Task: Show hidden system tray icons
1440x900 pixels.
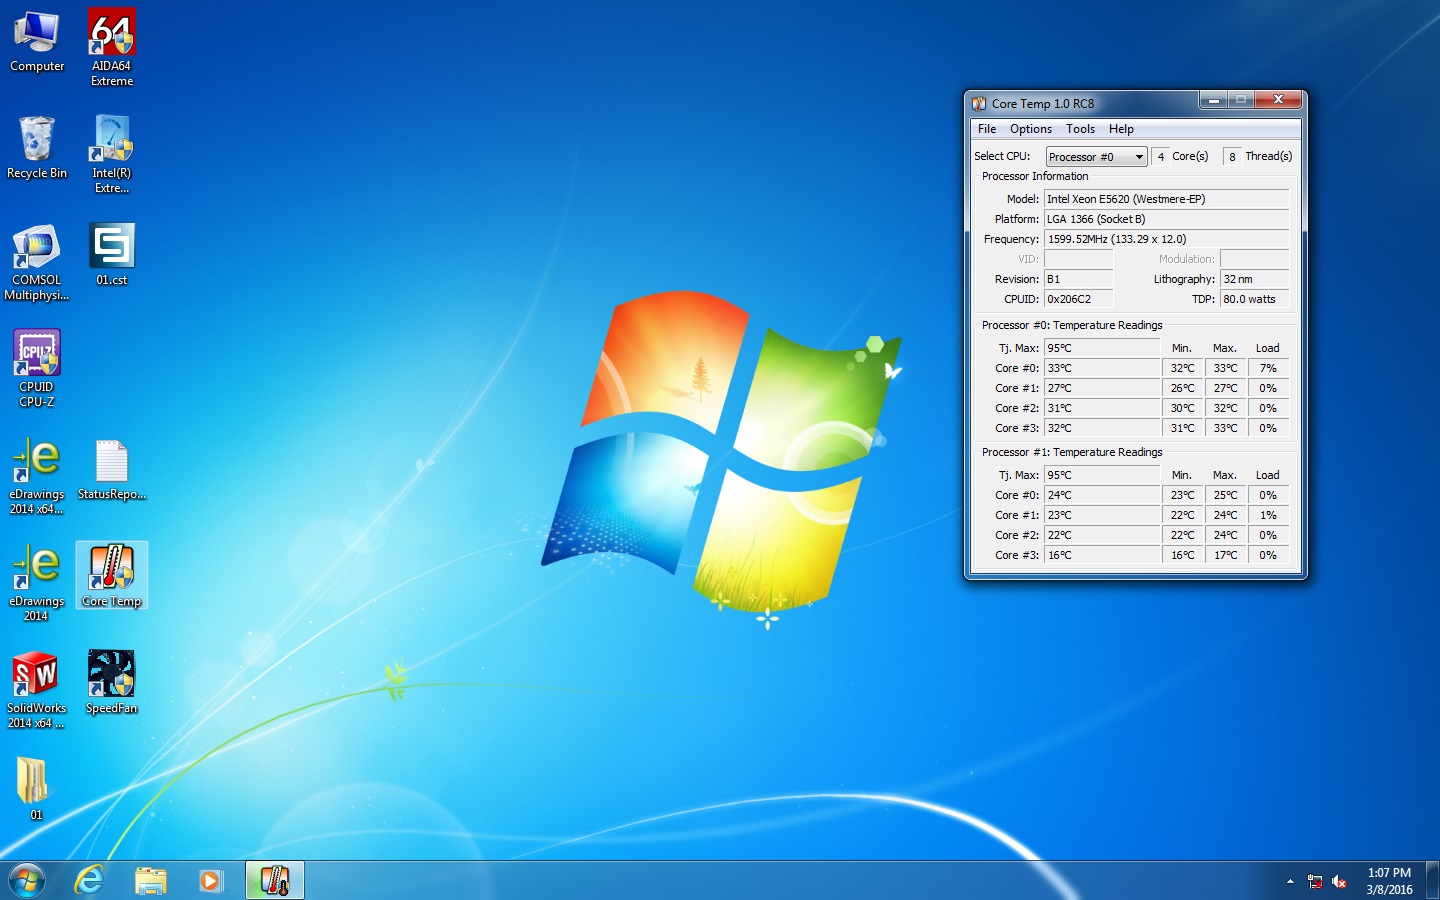Action: (x=1290, y=881)
